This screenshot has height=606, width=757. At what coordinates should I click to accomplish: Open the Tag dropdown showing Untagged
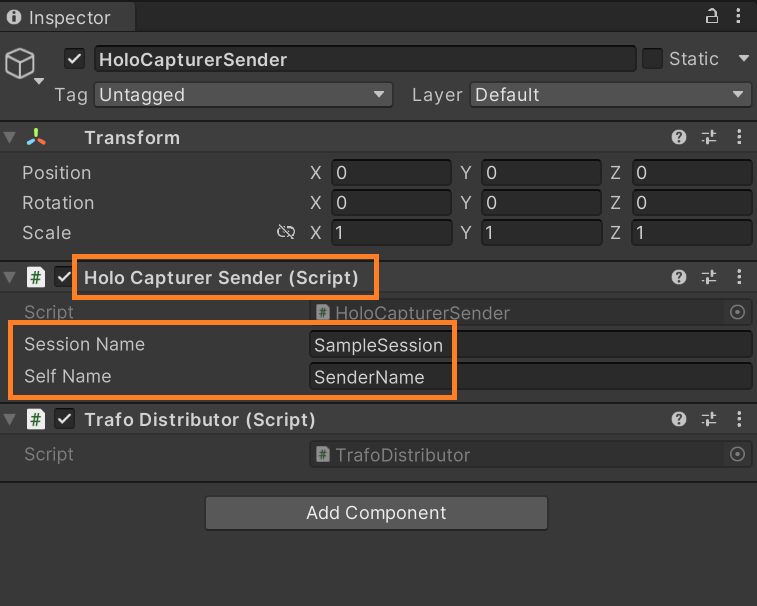pyautogui.click(x=242, y=95)
